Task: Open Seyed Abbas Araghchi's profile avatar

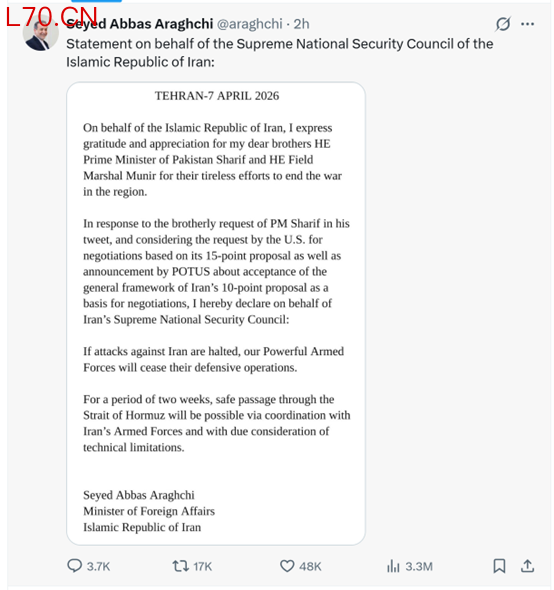Action: (x=41, y=33)
